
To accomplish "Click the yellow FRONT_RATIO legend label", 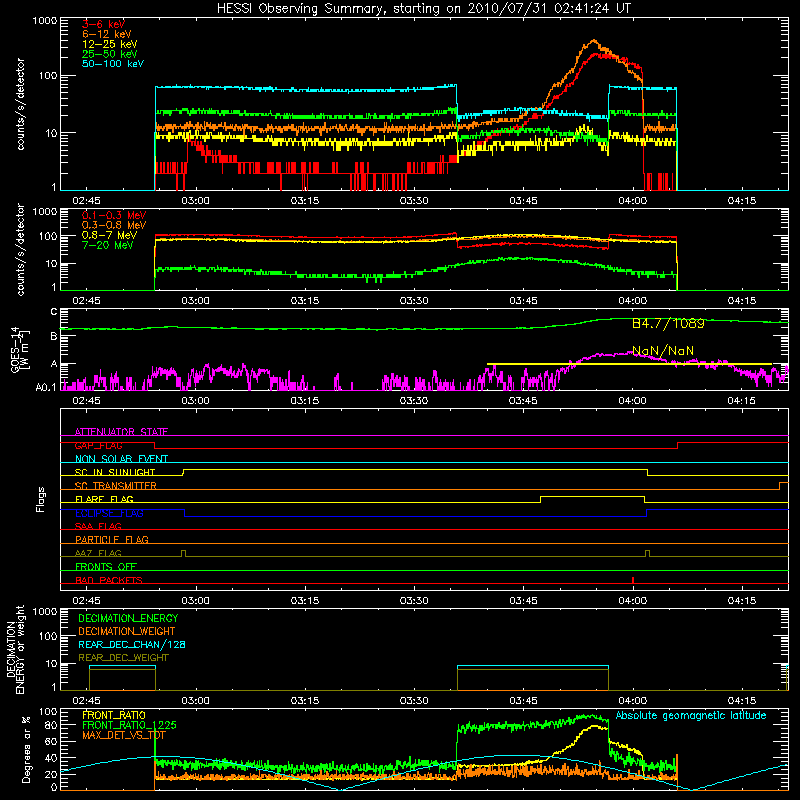I will coord(114,715).
